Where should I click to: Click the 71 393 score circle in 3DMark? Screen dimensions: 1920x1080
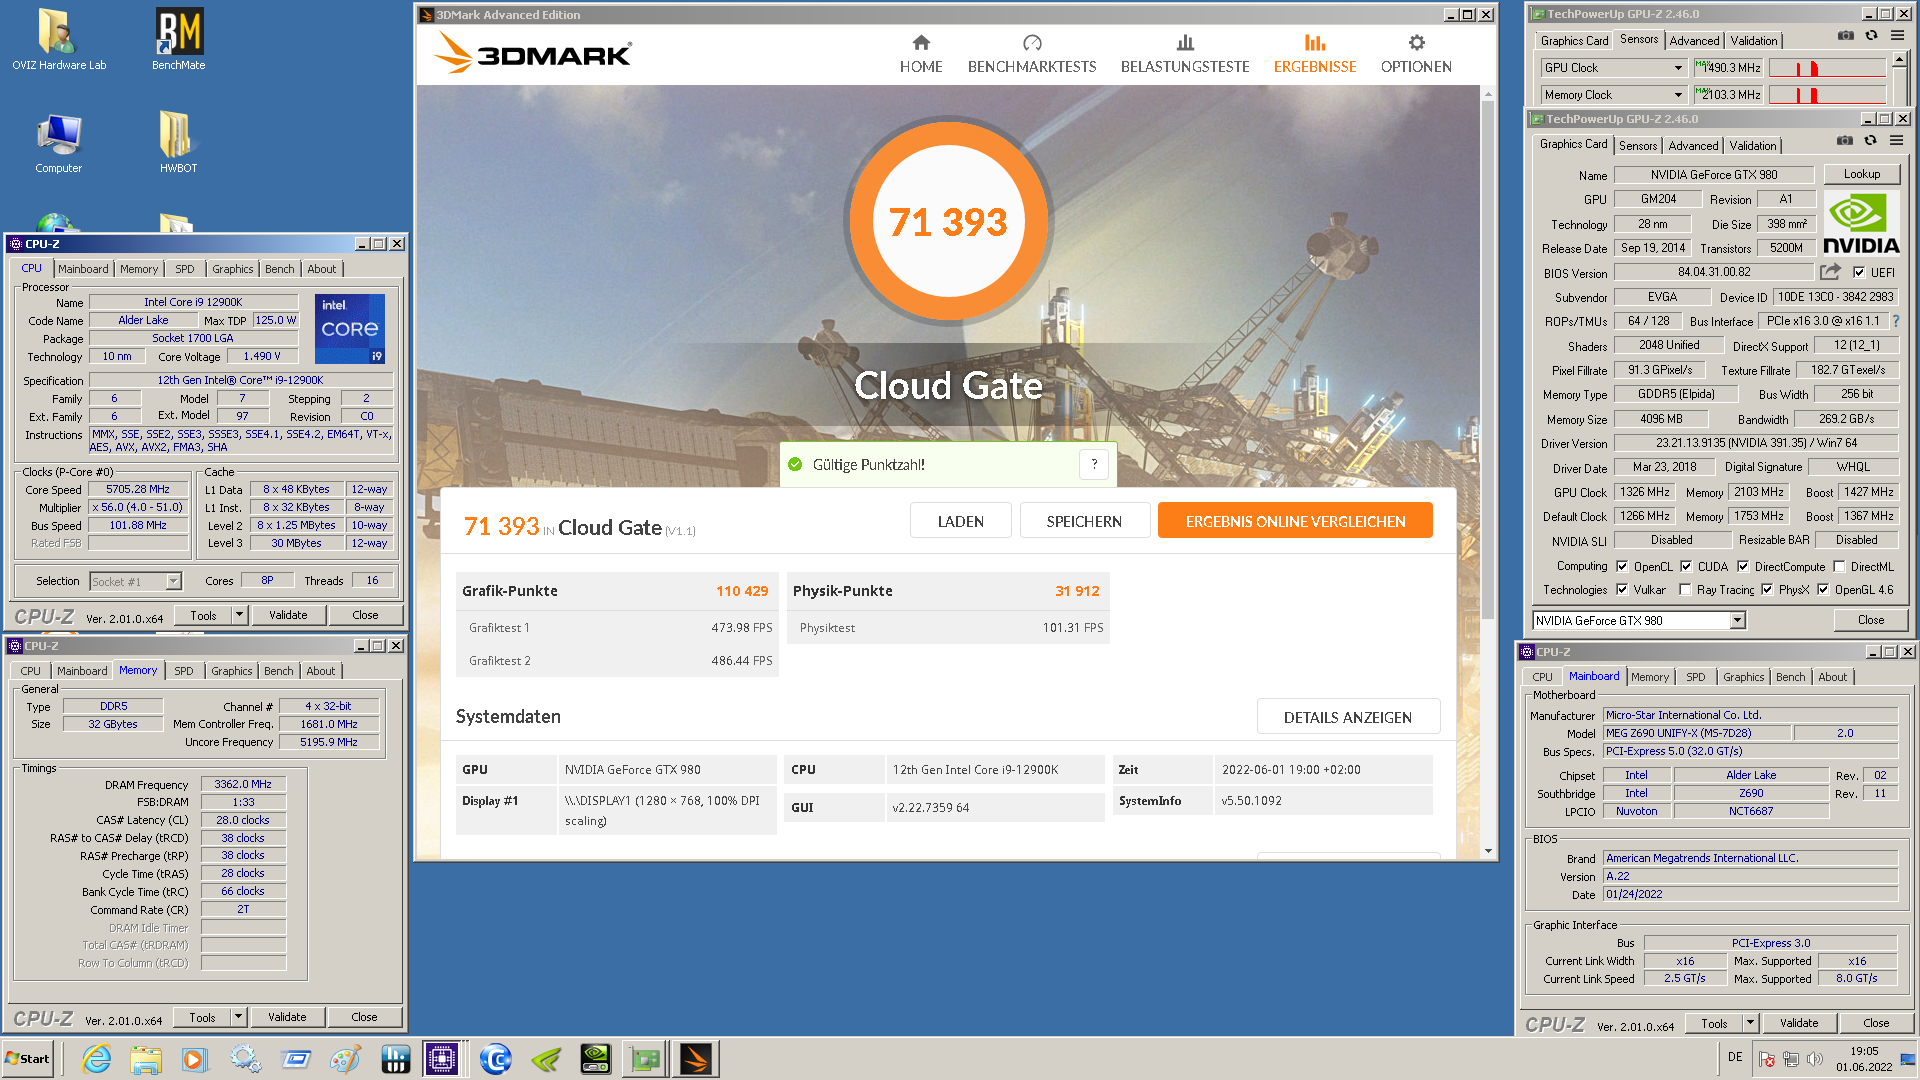point(948,221)
